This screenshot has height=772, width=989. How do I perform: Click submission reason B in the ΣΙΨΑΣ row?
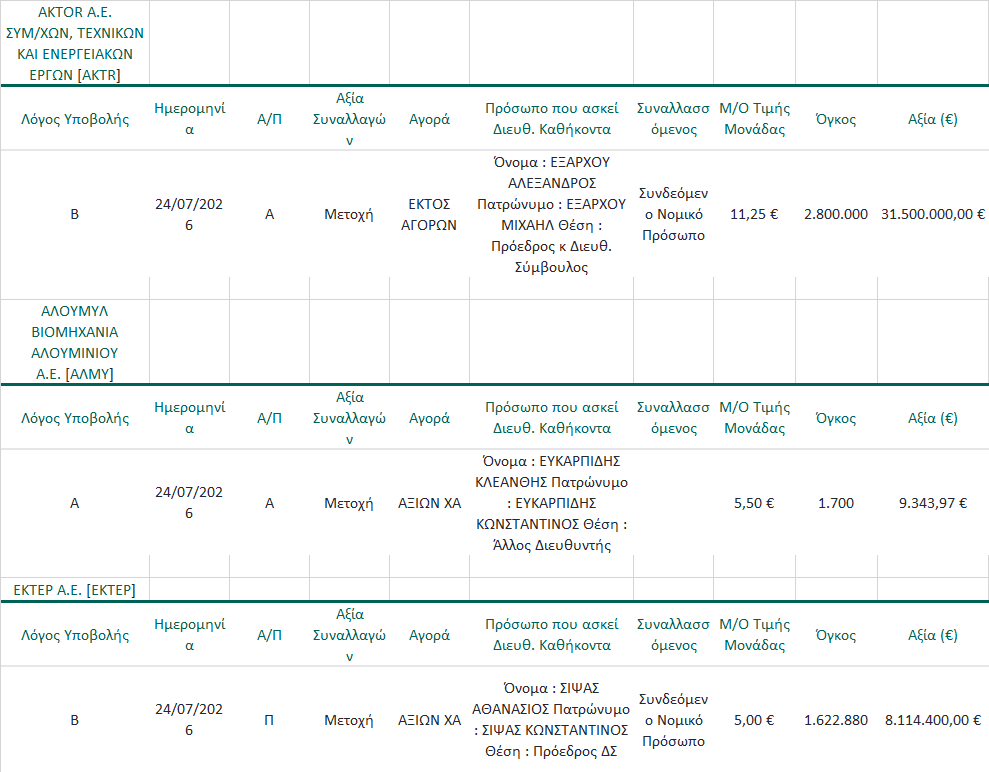click(x=74, y=720)
